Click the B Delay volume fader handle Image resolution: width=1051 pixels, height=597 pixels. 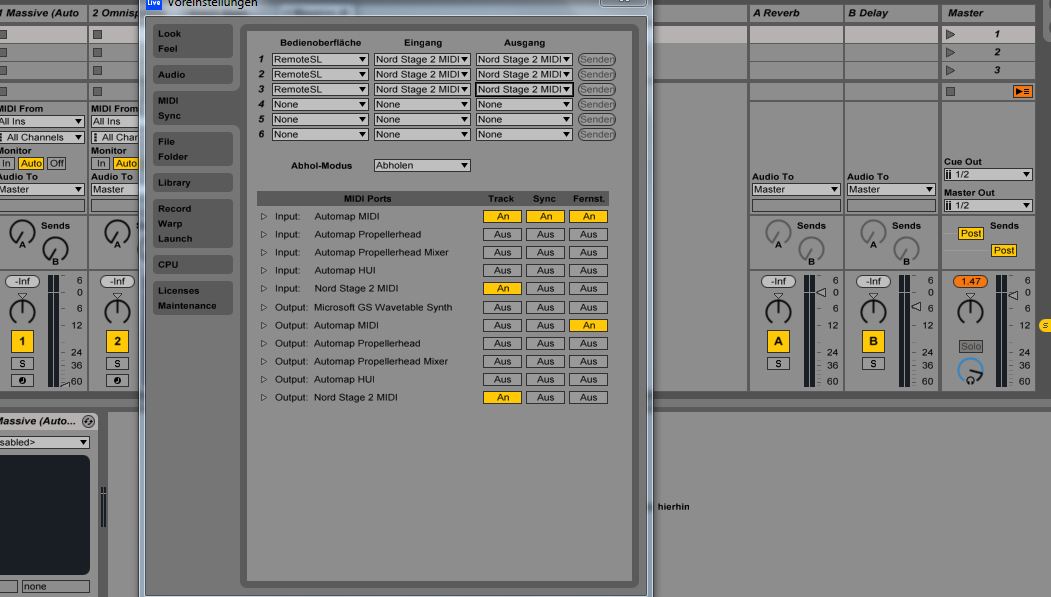point(916,306)
